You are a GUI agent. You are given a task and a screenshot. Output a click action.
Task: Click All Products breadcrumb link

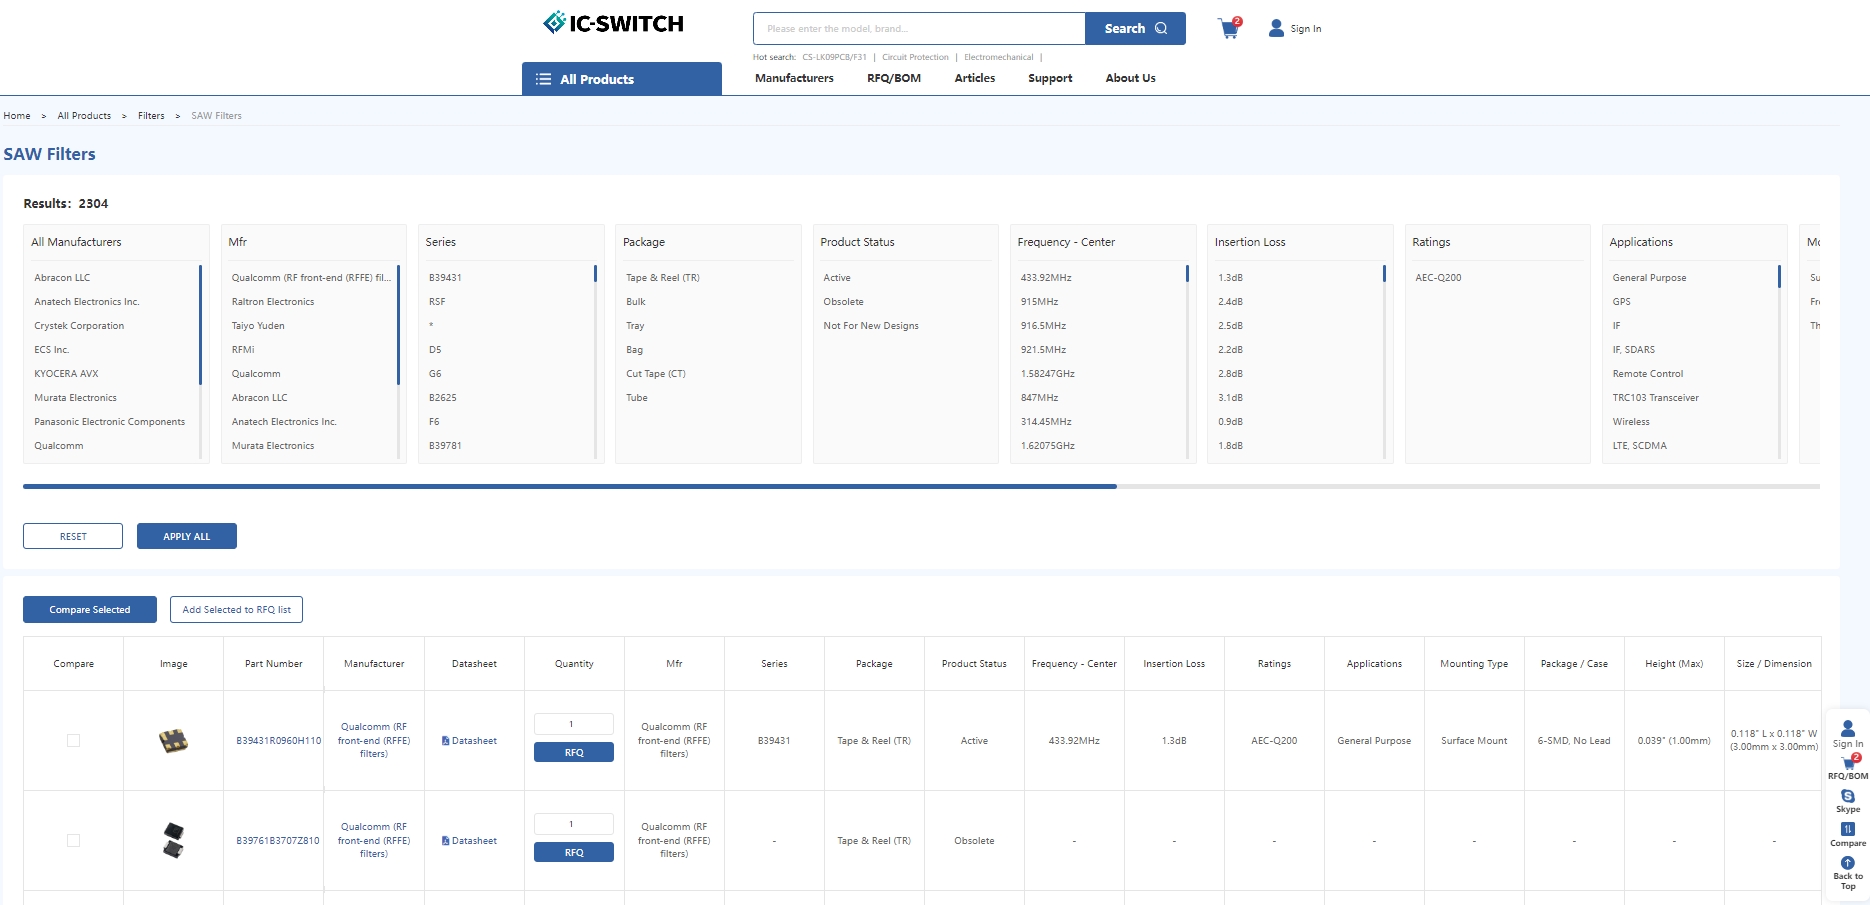84,116
